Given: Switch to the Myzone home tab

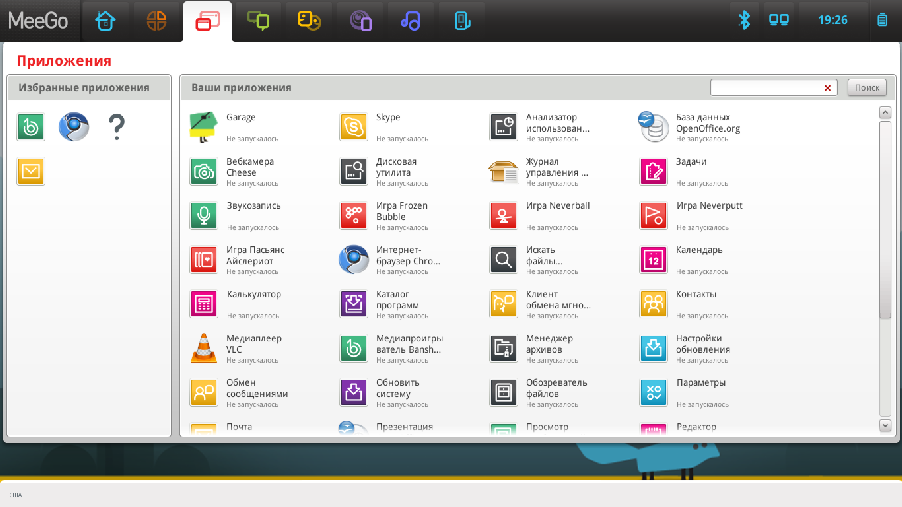Looking at the screenshot, I should pos(105,20).
